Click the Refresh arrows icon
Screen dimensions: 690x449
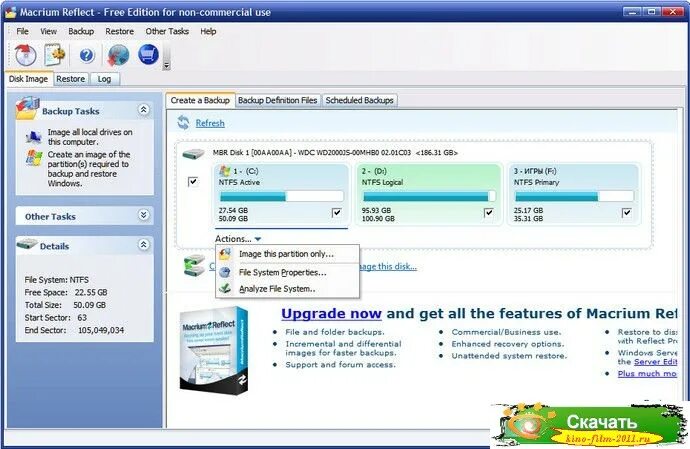coord(184,123)
